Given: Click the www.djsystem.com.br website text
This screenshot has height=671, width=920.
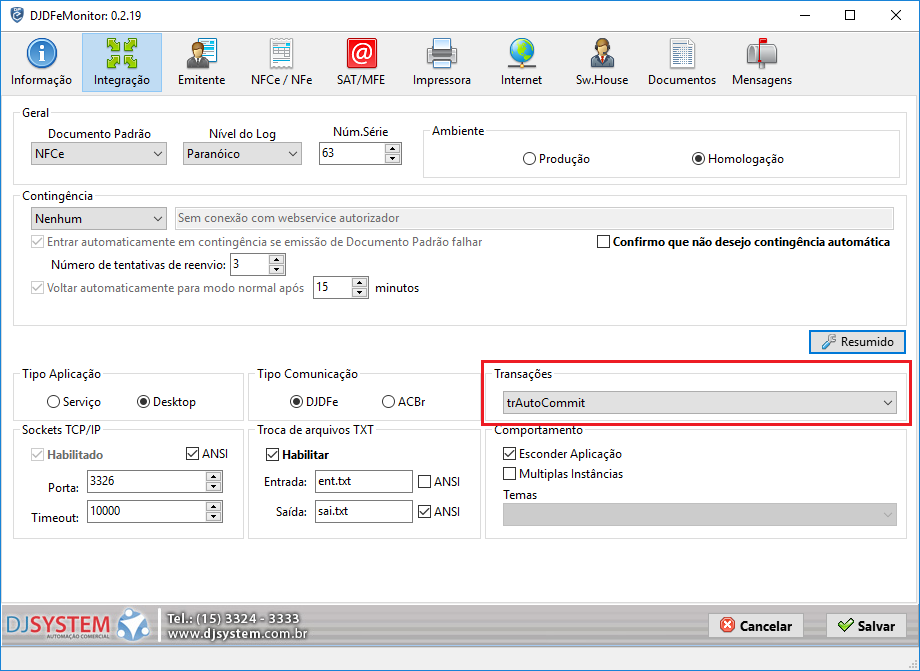Looking at the screenshot, I should pyautogui.click(x=237, y=634).
